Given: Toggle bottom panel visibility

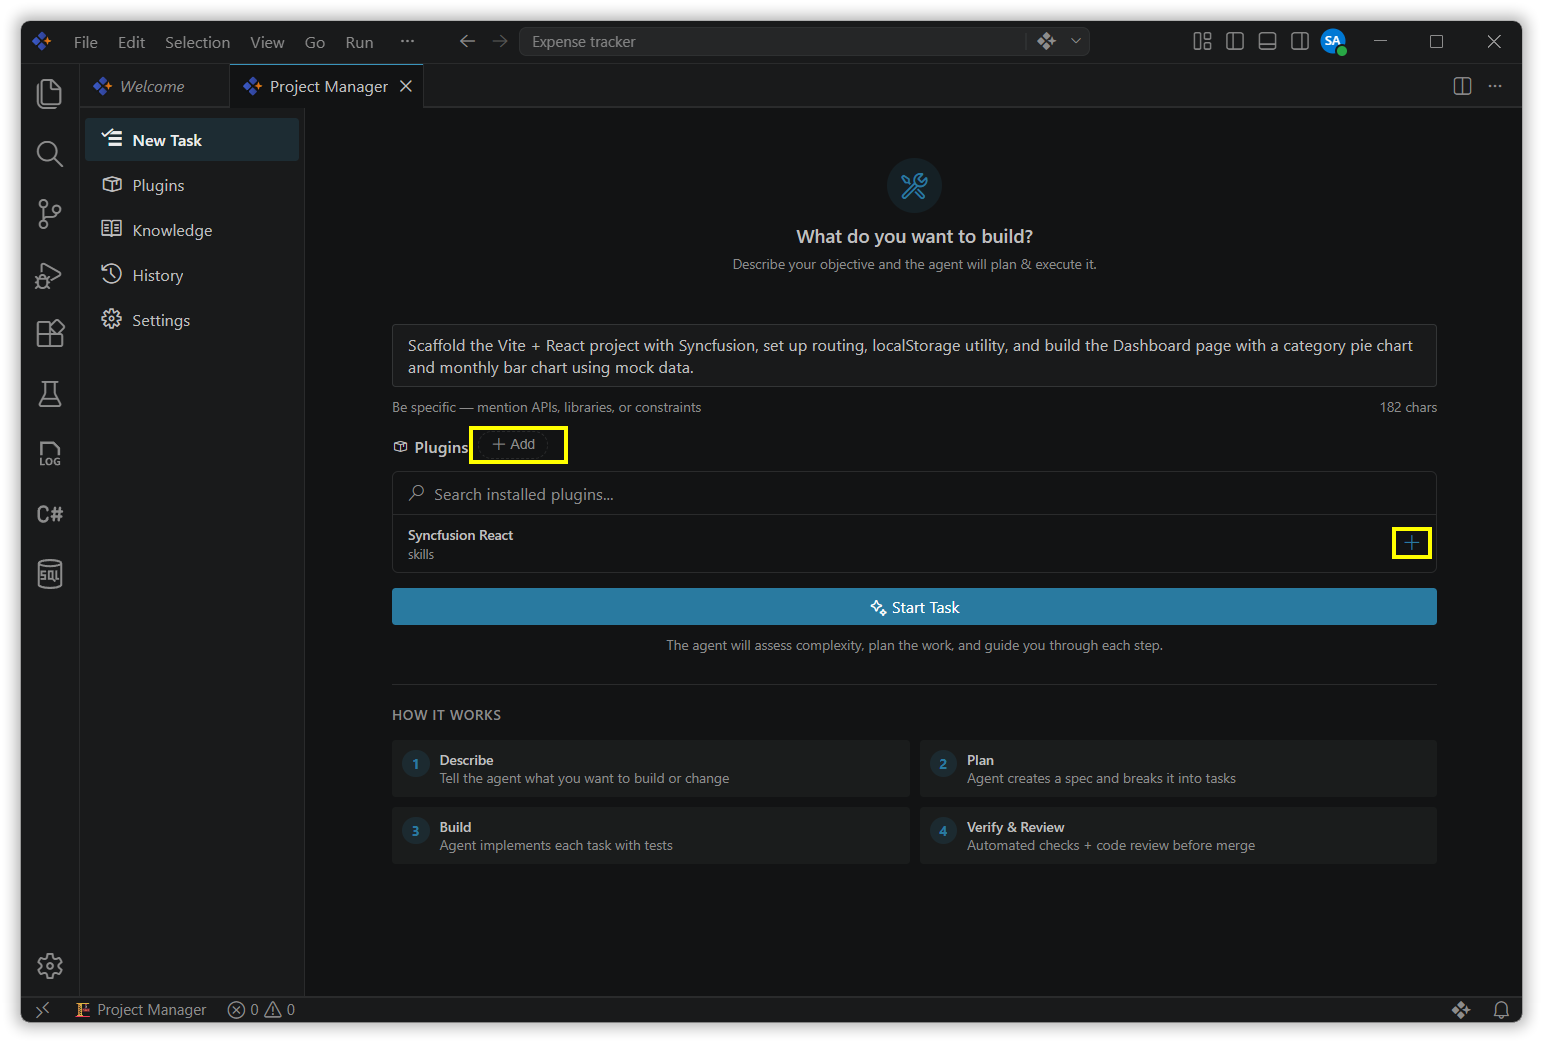Looking at the screenshot, I should tap(1267, 41).
